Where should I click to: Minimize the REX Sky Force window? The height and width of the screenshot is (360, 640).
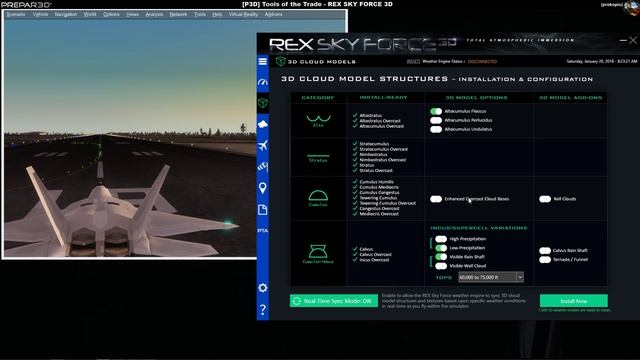coord(623,40)
